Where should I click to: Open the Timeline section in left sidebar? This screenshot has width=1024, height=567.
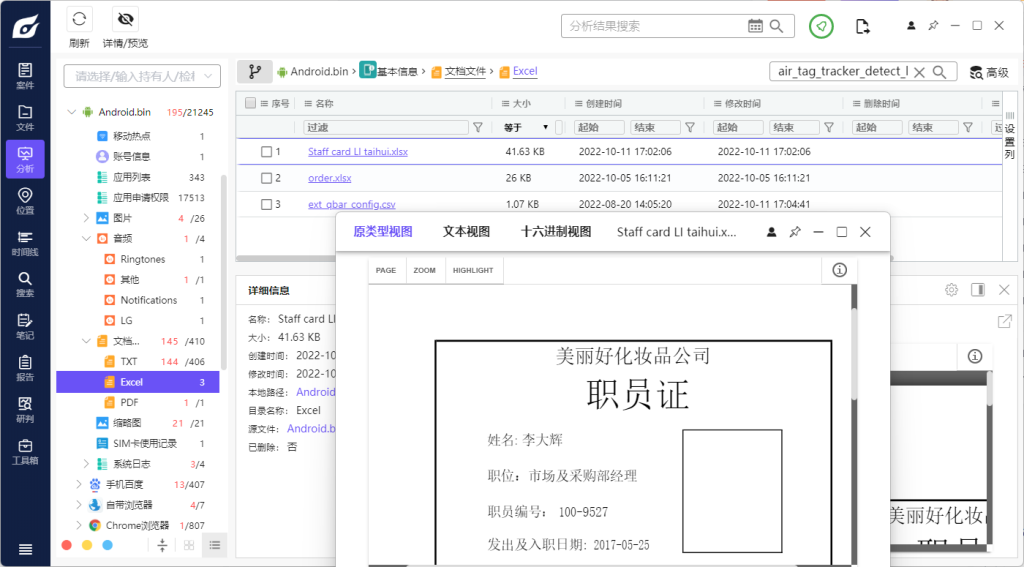(x=25, y=243)
